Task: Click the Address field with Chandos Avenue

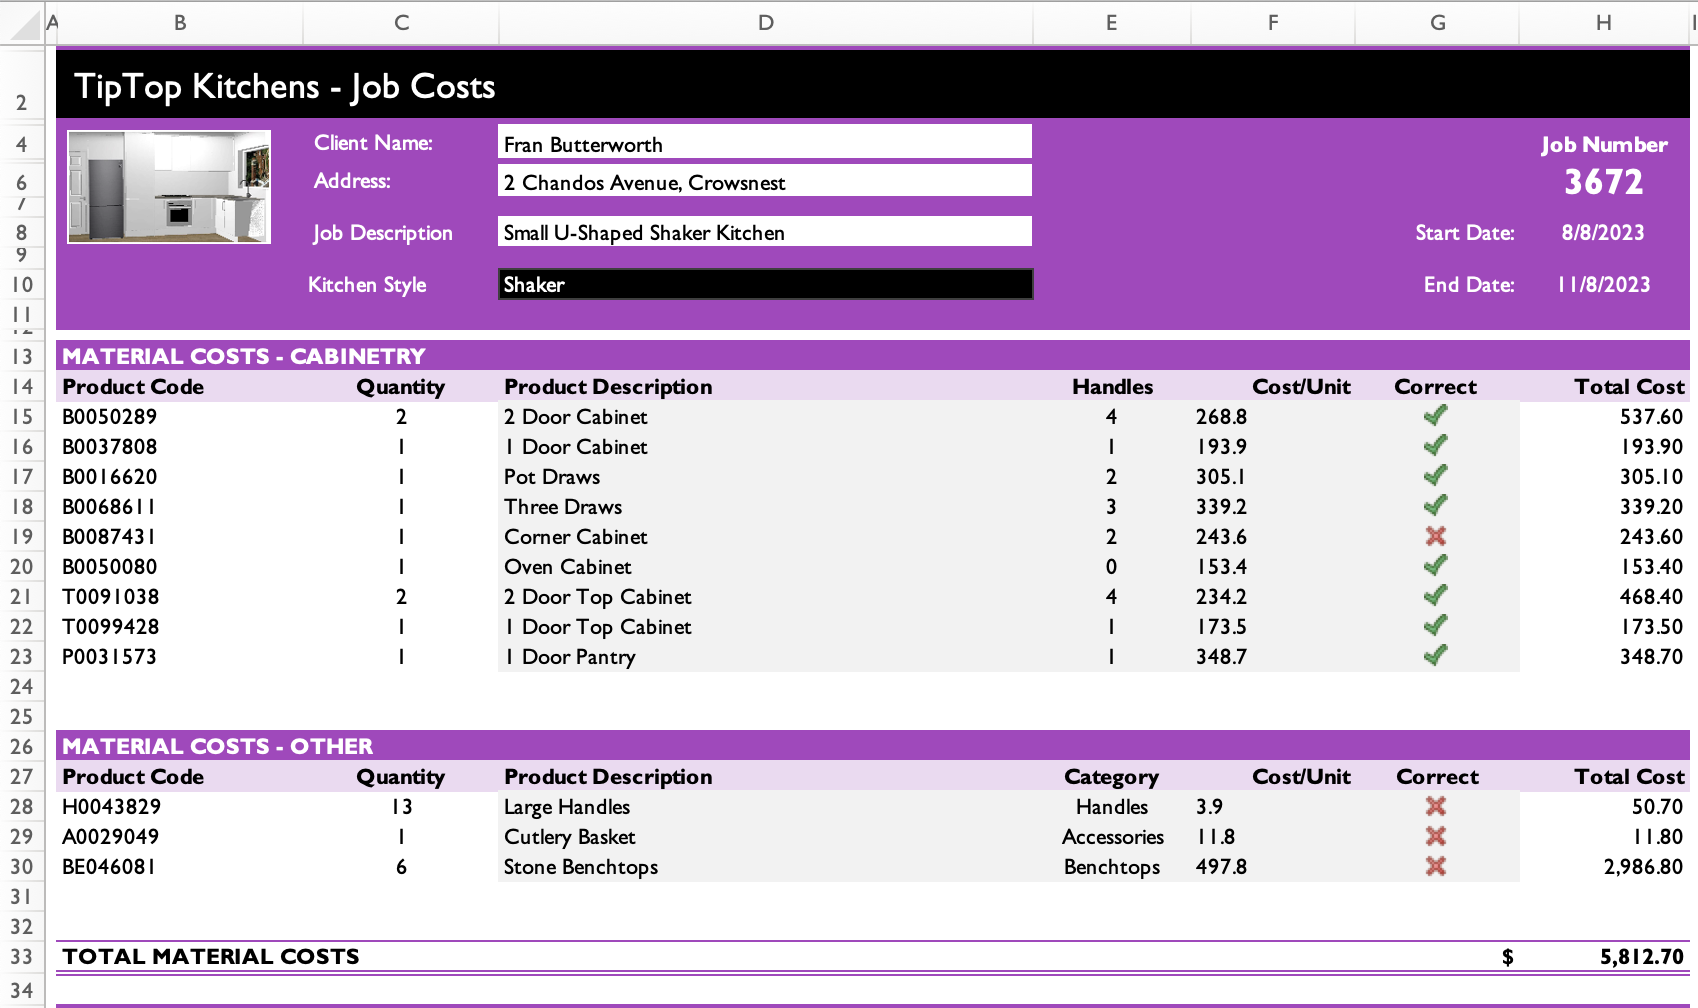Action: pos(765,180)
